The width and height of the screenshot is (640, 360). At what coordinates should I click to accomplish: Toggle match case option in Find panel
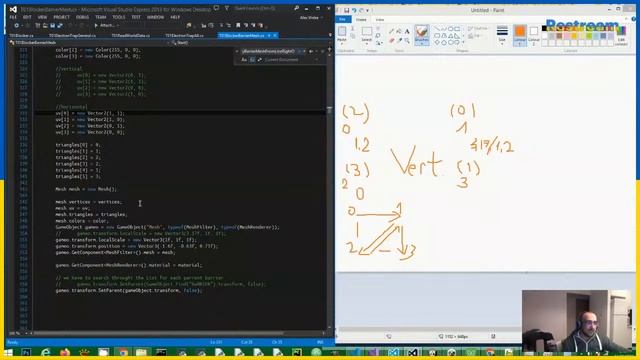tap(244, 60)
